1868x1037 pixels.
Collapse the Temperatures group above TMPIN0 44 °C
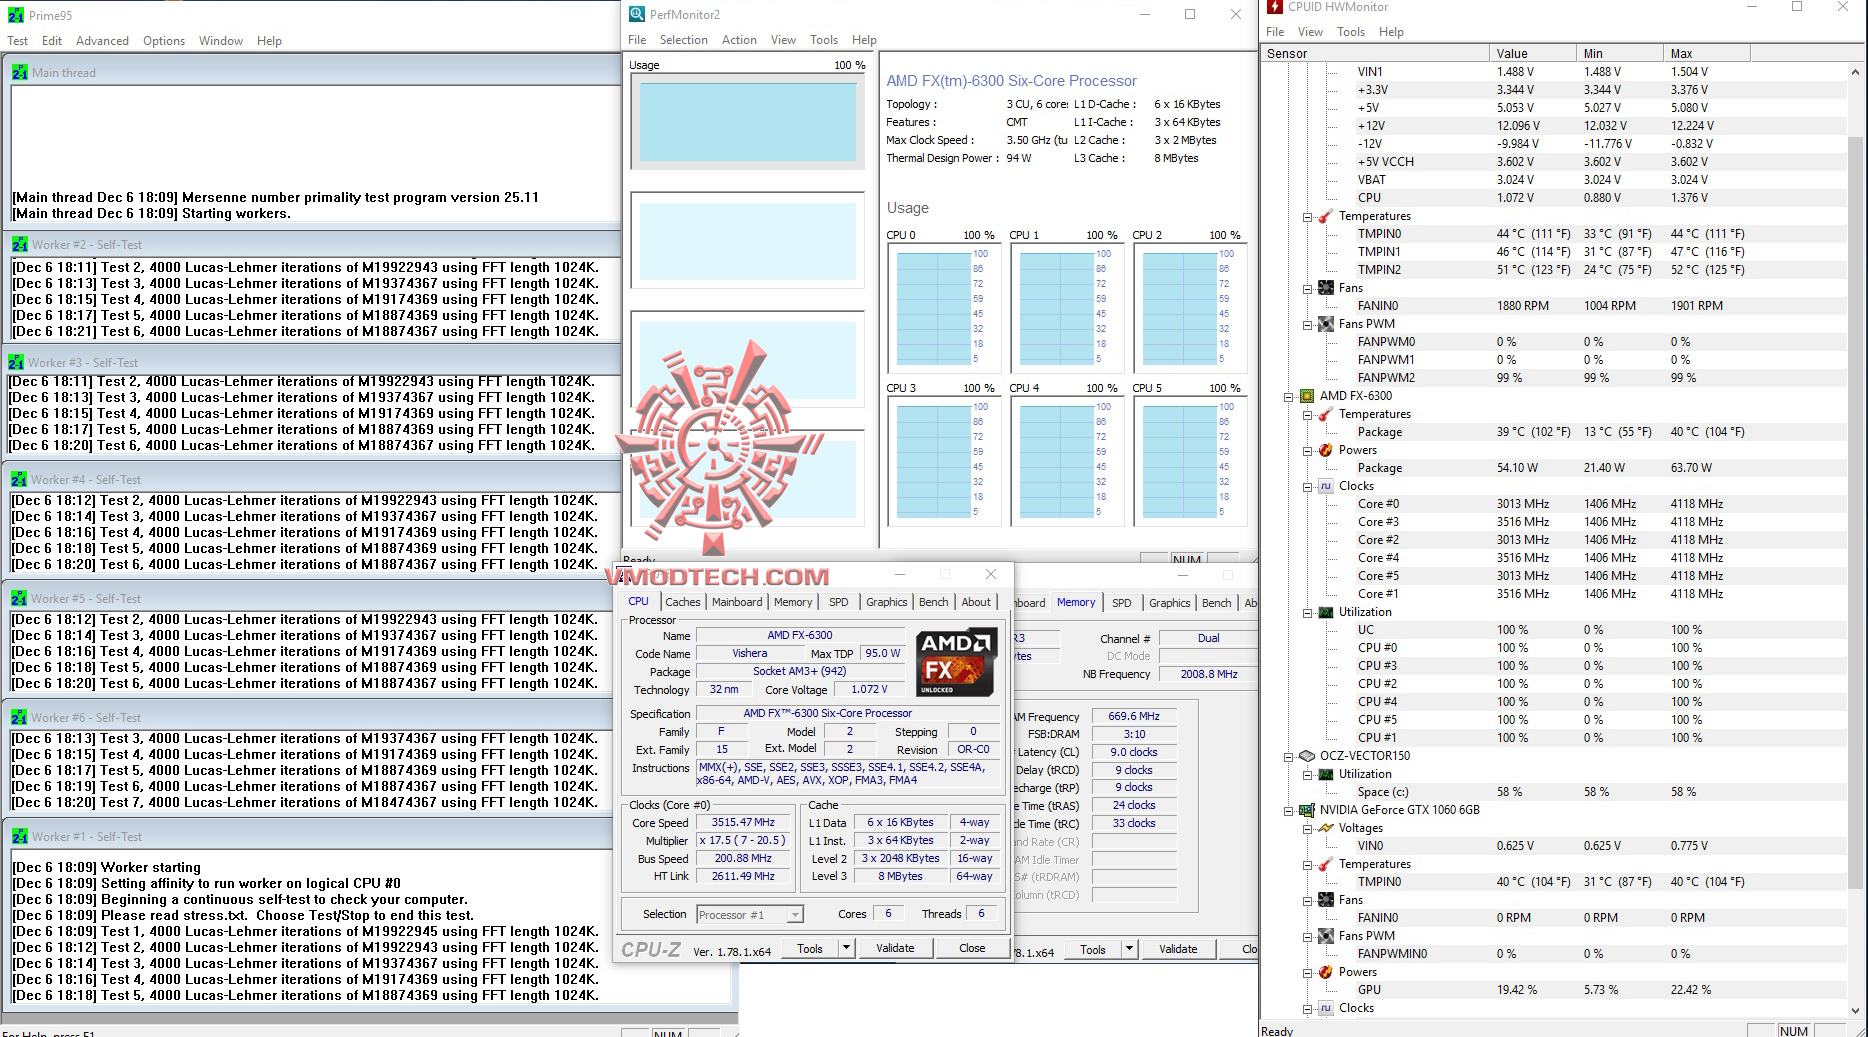coord(1307,217)
